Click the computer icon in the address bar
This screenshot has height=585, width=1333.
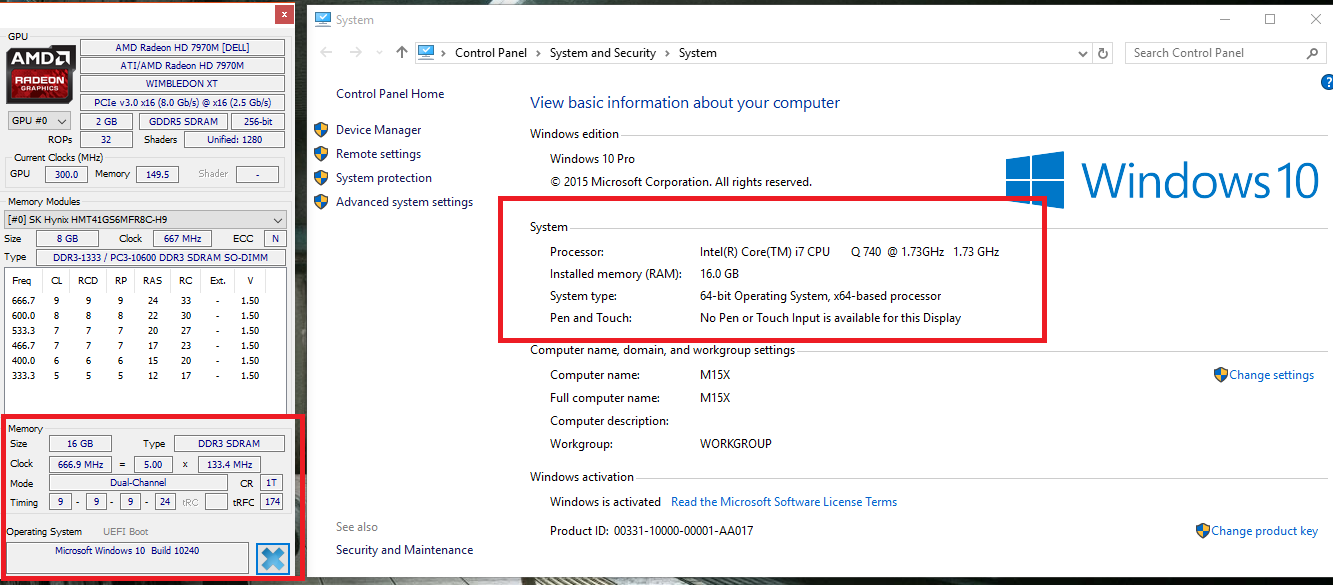tap(426, 53)
